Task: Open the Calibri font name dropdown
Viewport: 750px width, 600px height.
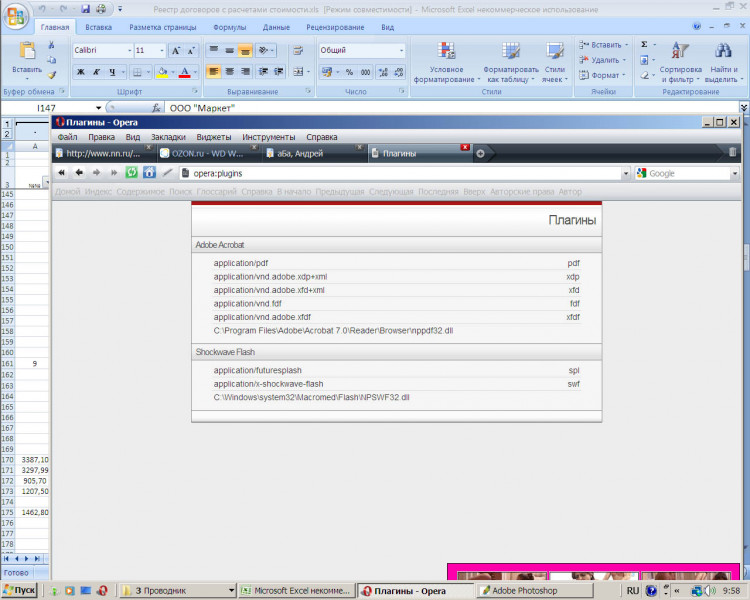Action: pos(129,50)
